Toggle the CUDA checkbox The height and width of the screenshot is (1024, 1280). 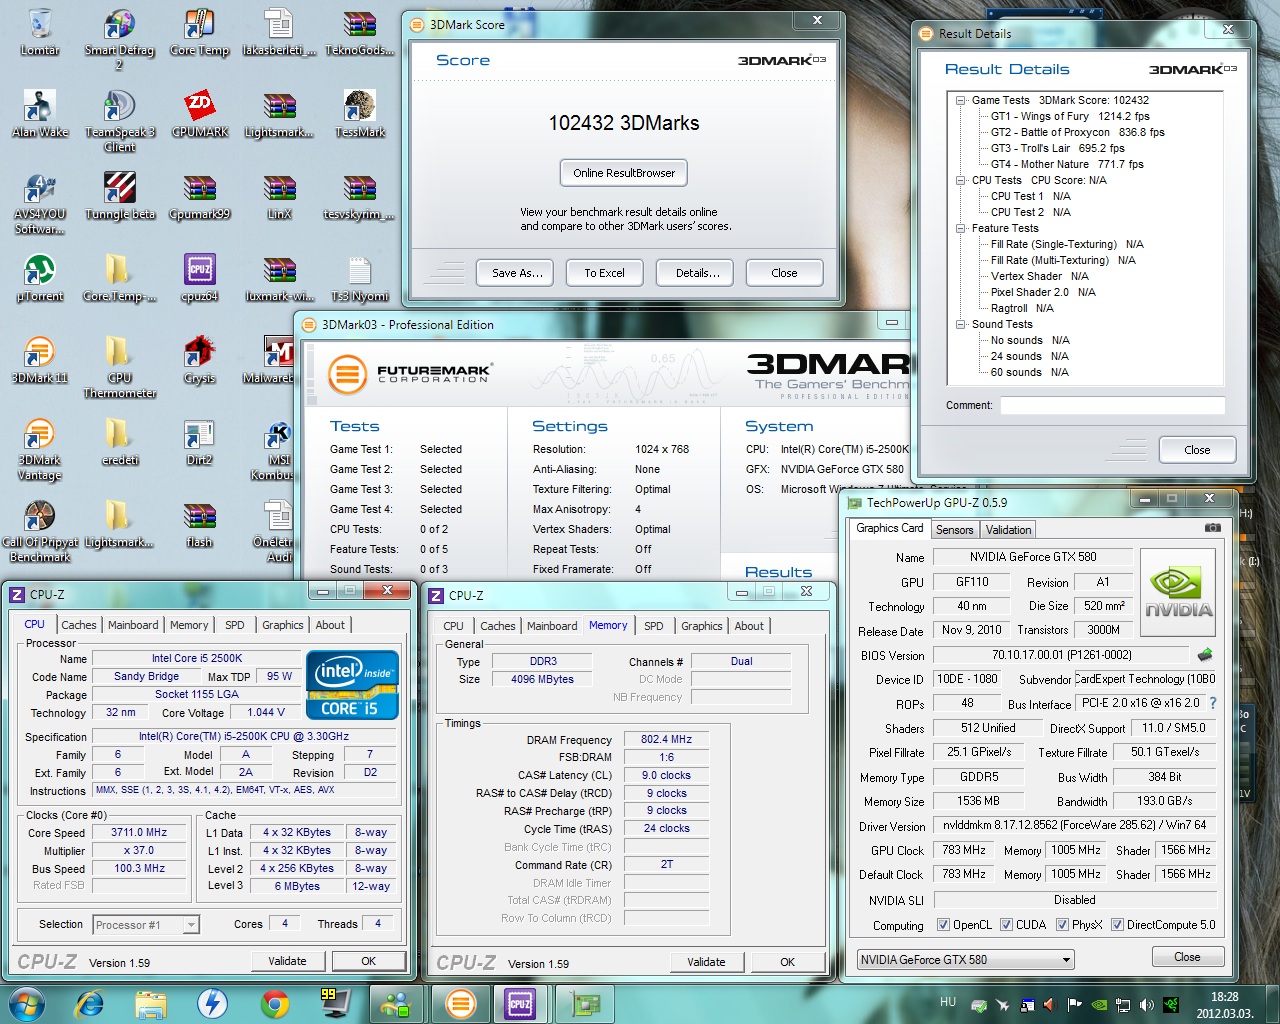(1006, 925)
